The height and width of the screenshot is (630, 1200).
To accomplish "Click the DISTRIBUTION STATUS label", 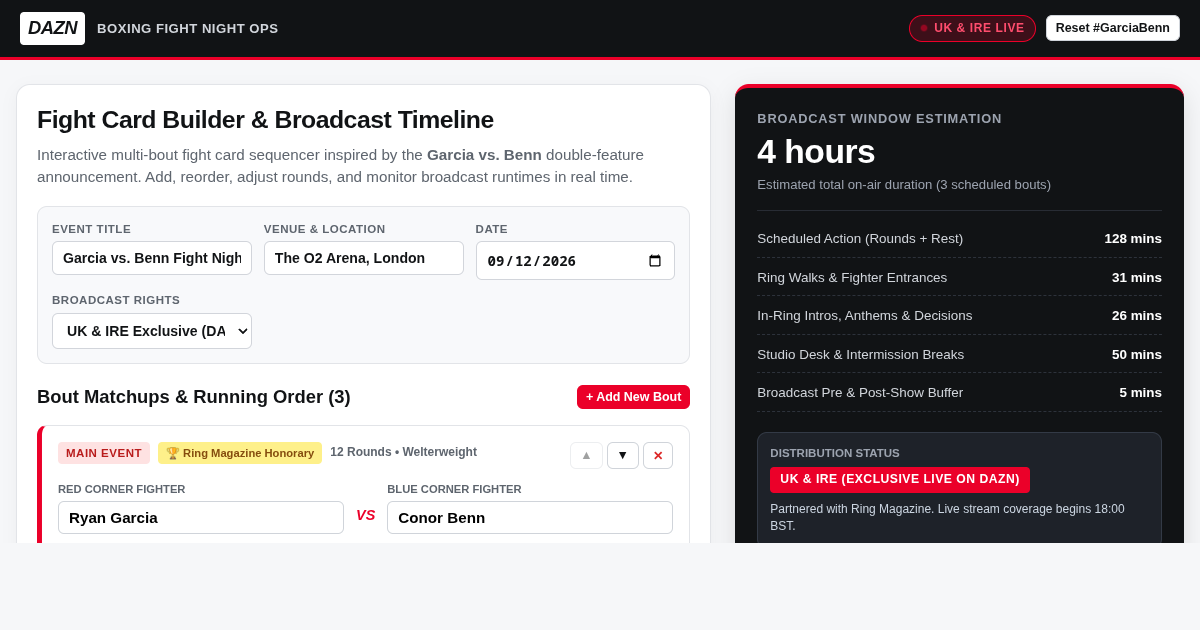I will [x=835, y=453].
